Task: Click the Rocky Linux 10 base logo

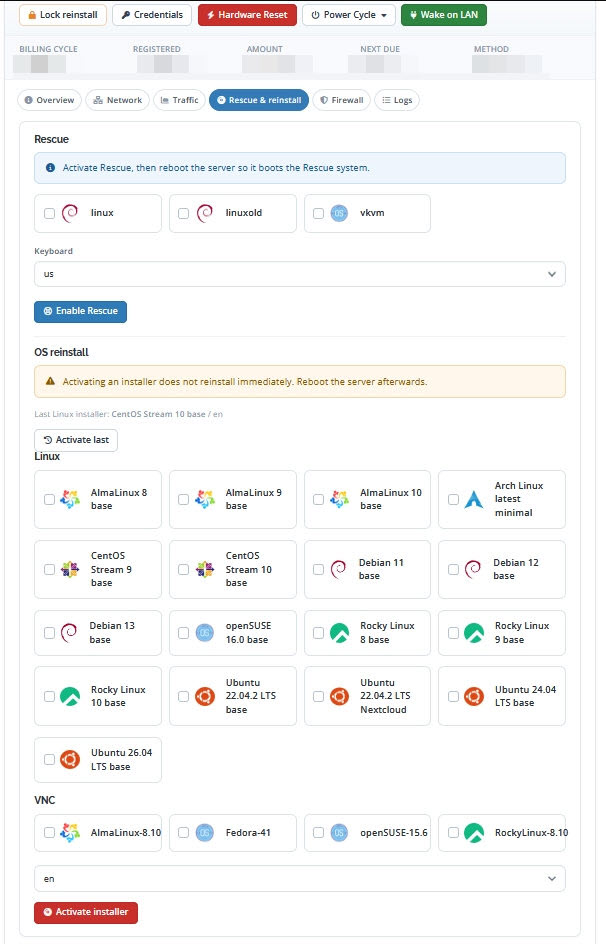Action: pos(70,696)
